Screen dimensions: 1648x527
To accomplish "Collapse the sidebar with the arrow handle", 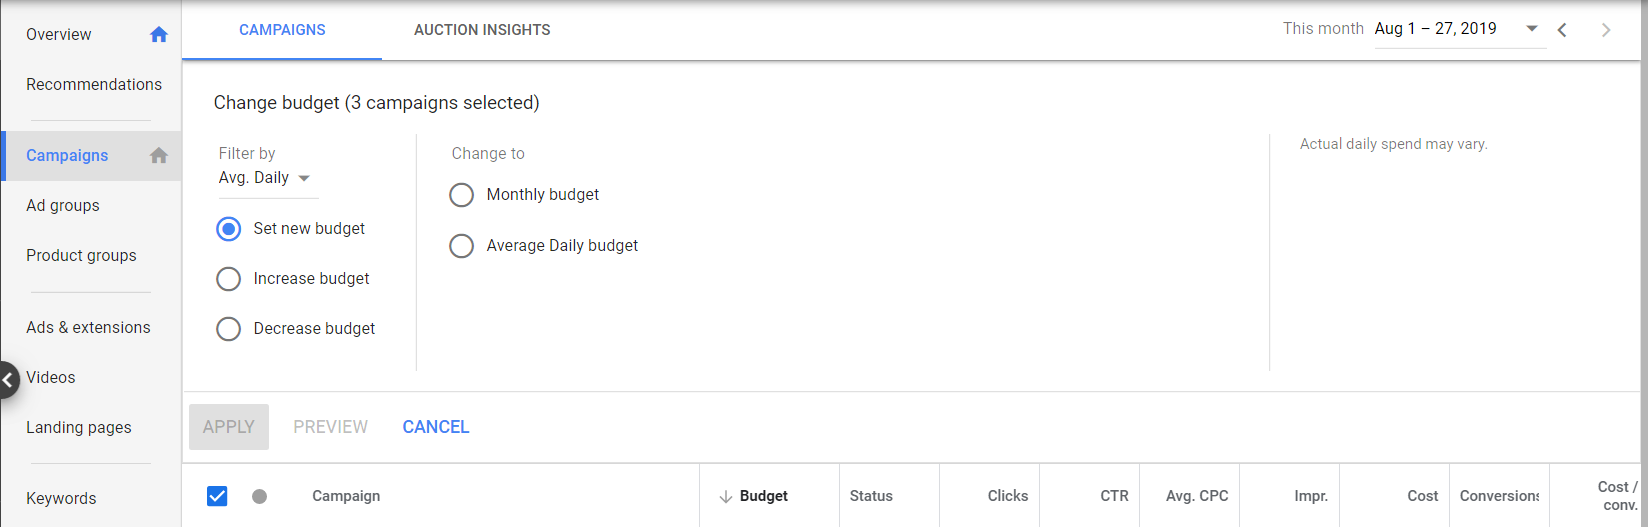I will 8,380.
